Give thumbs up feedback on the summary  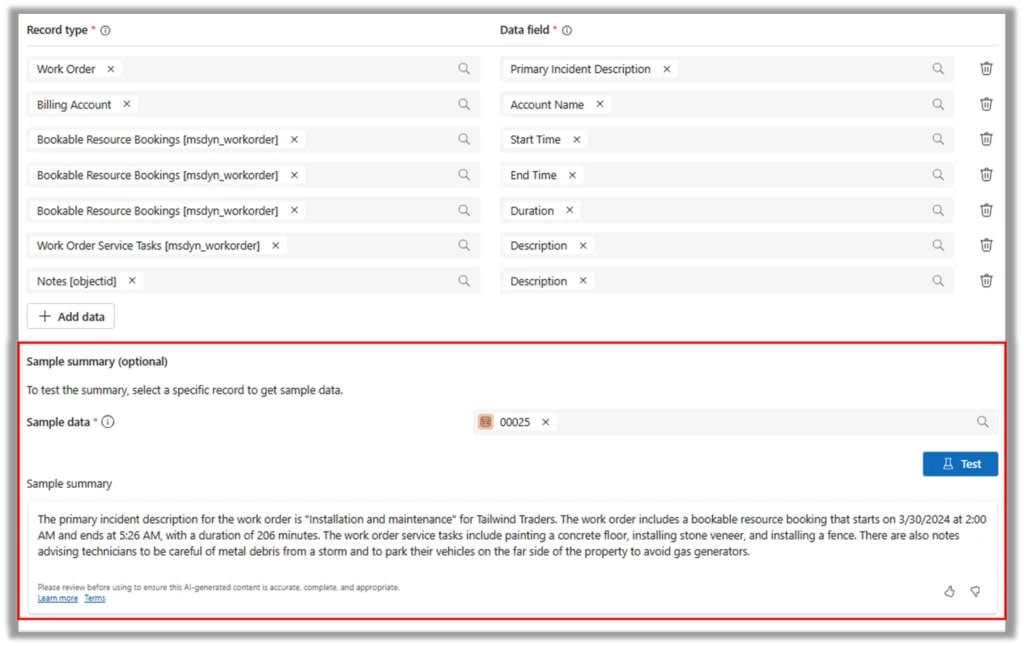[949, 591]
